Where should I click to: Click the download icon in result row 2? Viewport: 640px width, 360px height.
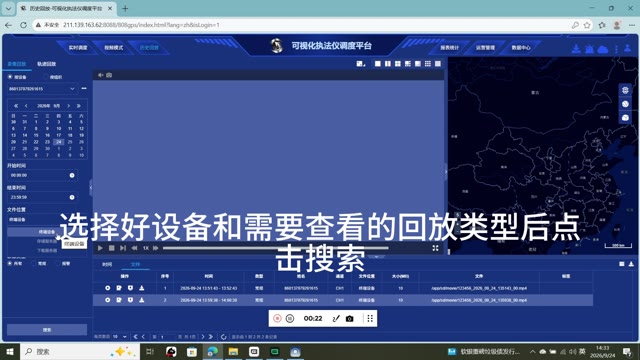click(x=142, y=300)
